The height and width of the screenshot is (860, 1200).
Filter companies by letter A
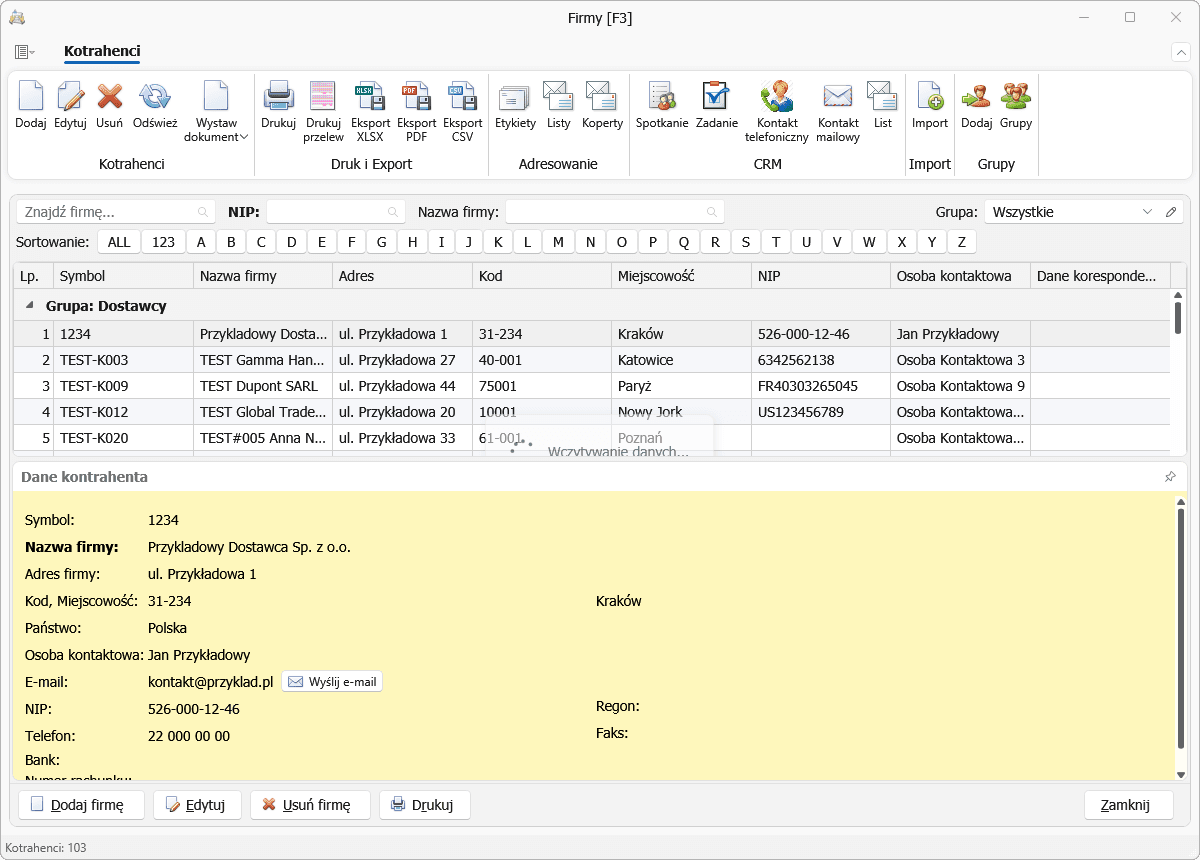pos(201,242)
